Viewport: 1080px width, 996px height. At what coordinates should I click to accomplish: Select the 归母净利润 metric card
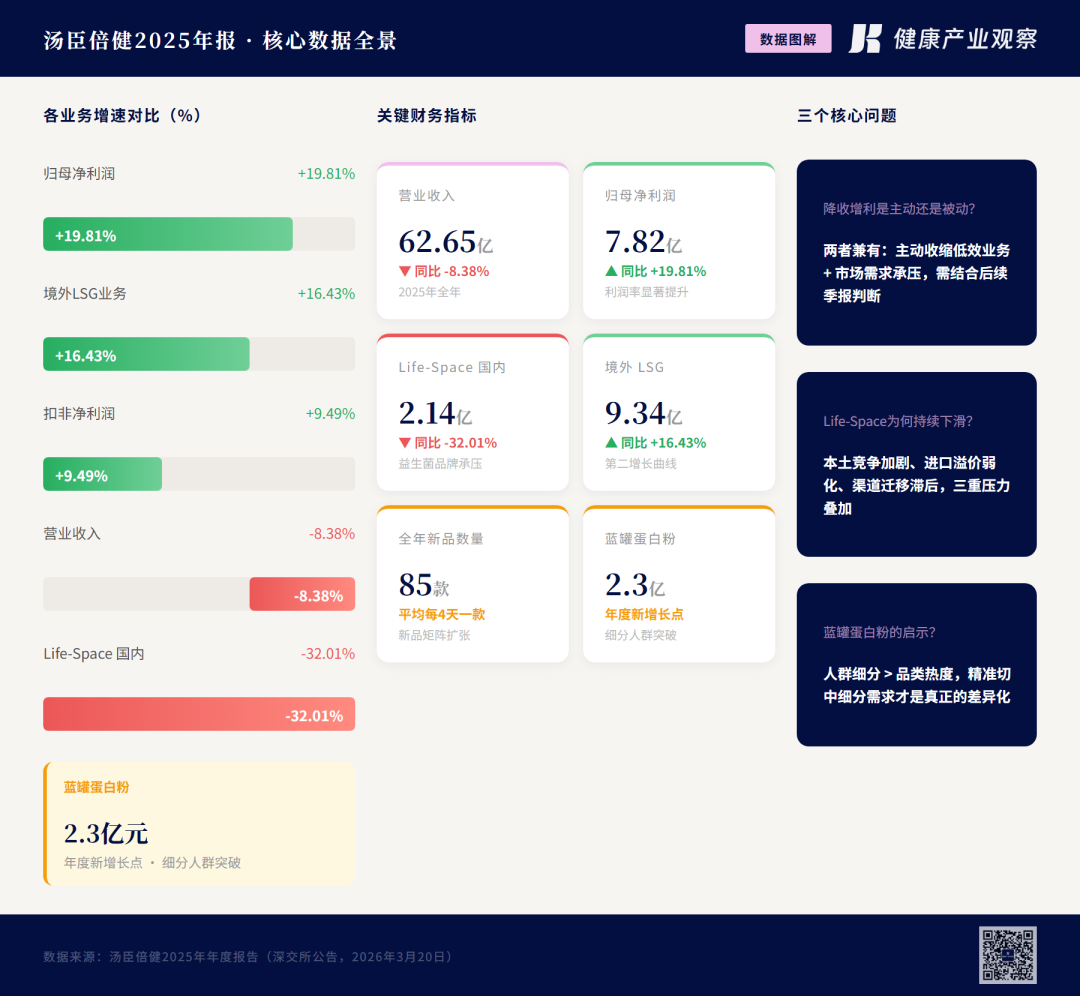[x=679, y=240]
